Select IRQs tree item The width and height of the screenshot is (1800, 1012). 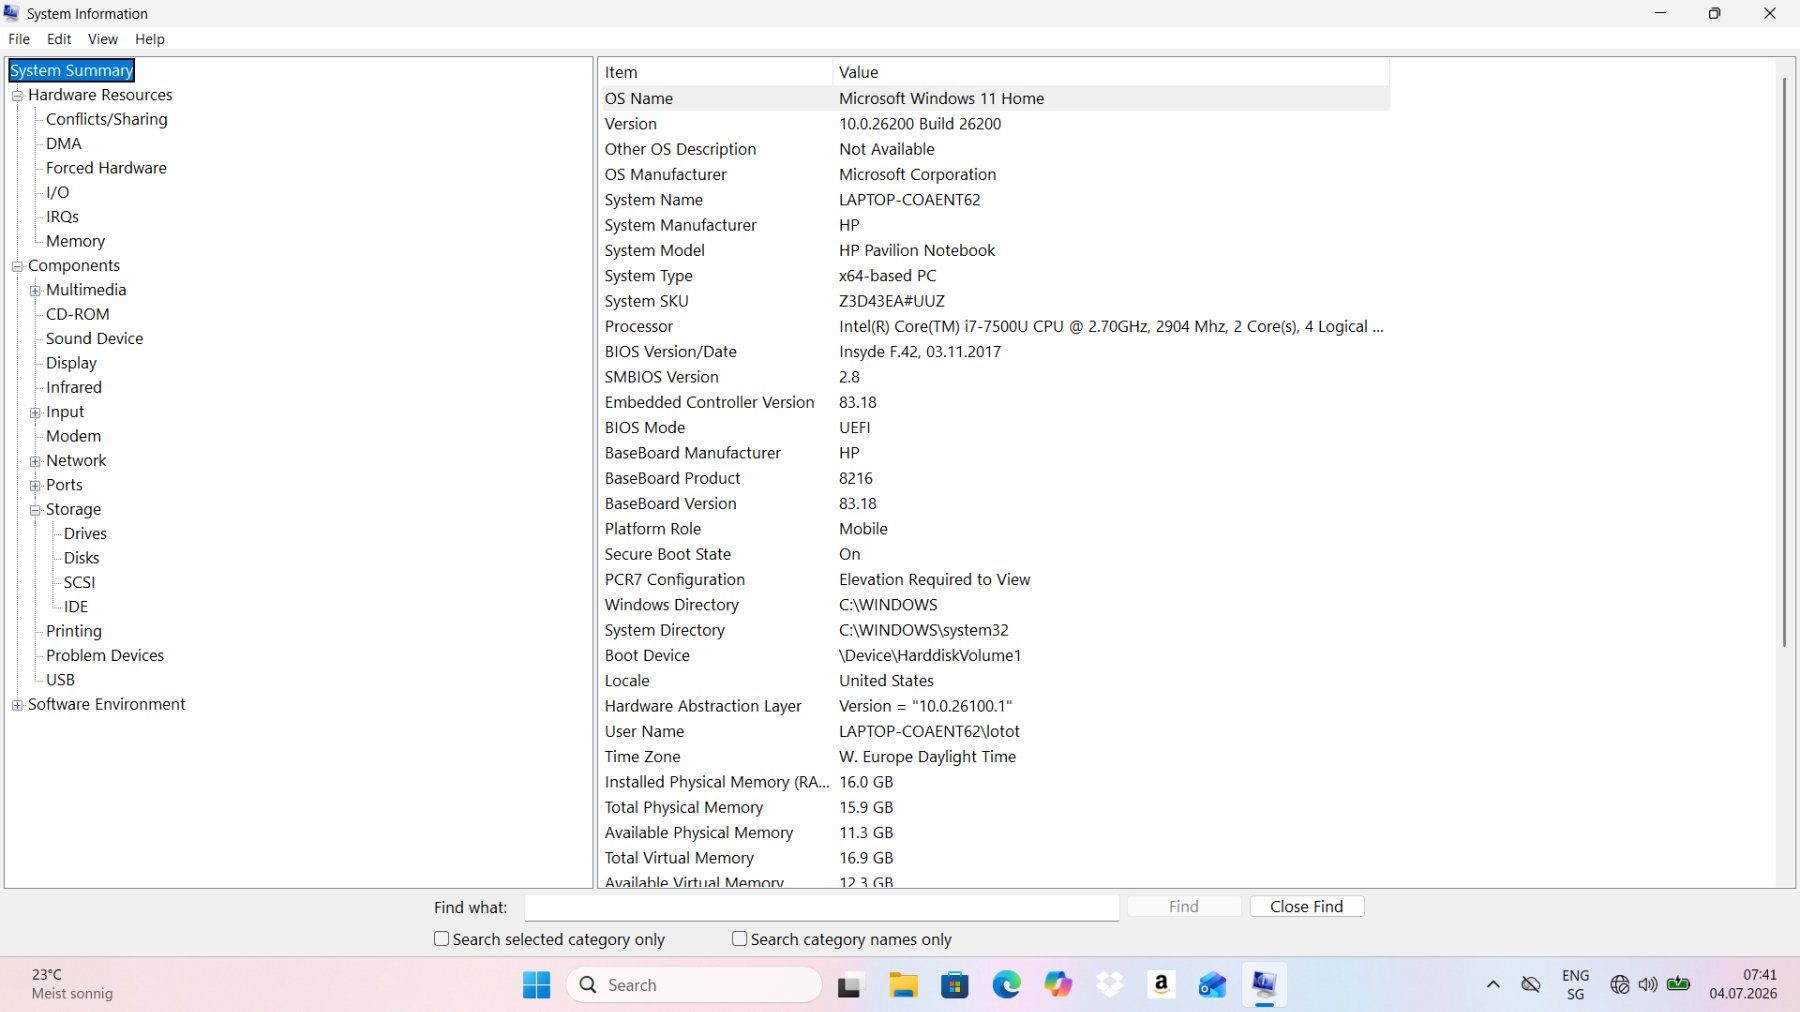(62, 216)
